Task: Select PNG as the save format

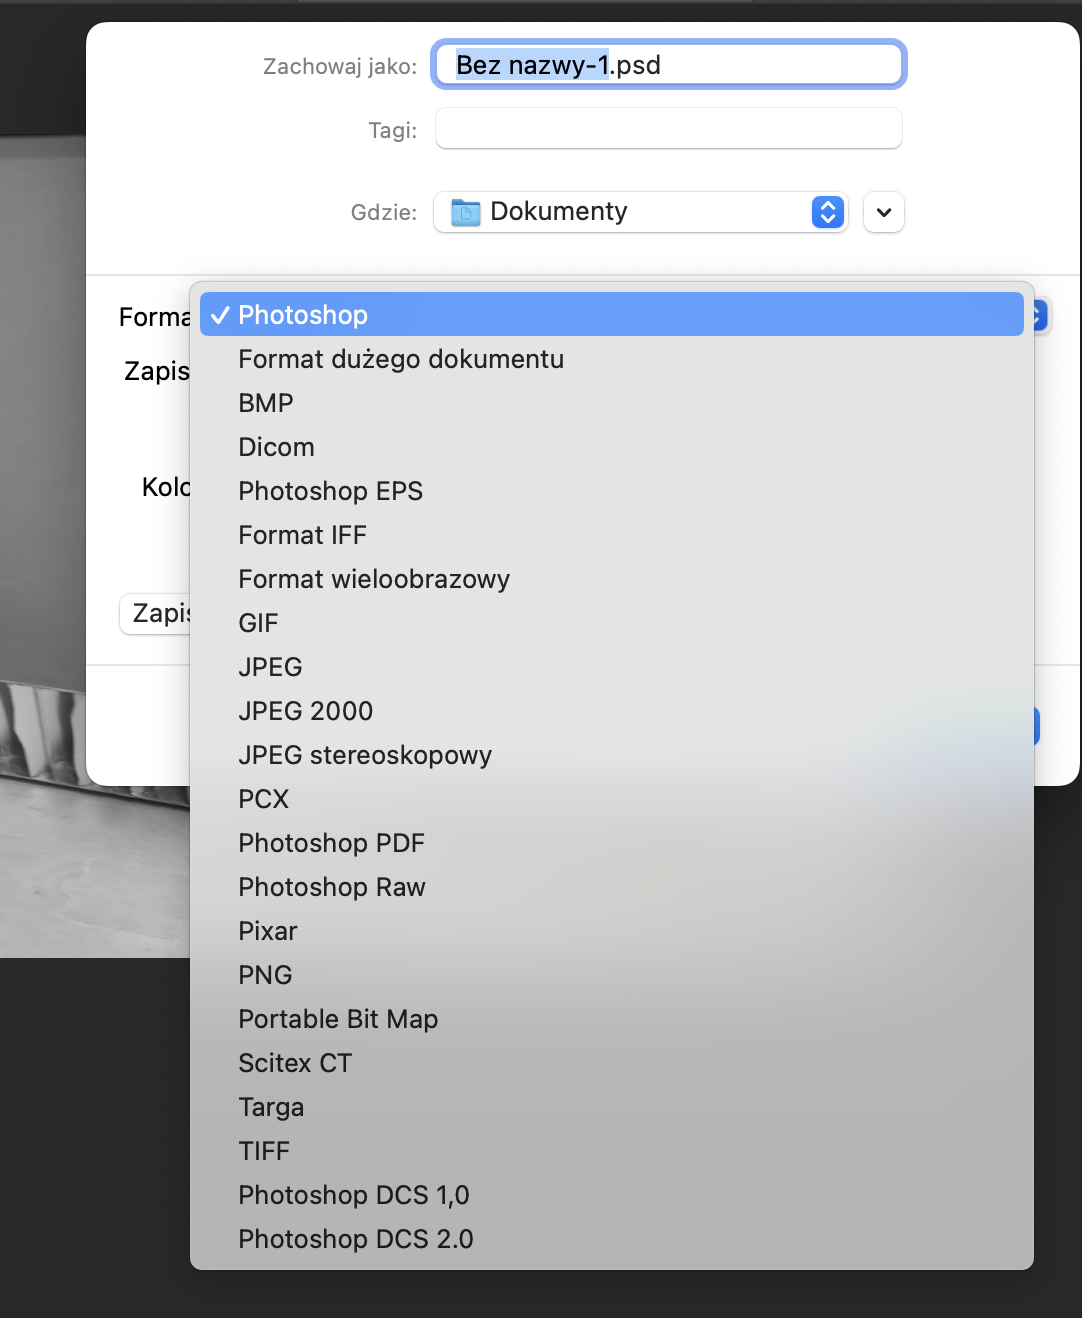Action: [x=265, y=974]
